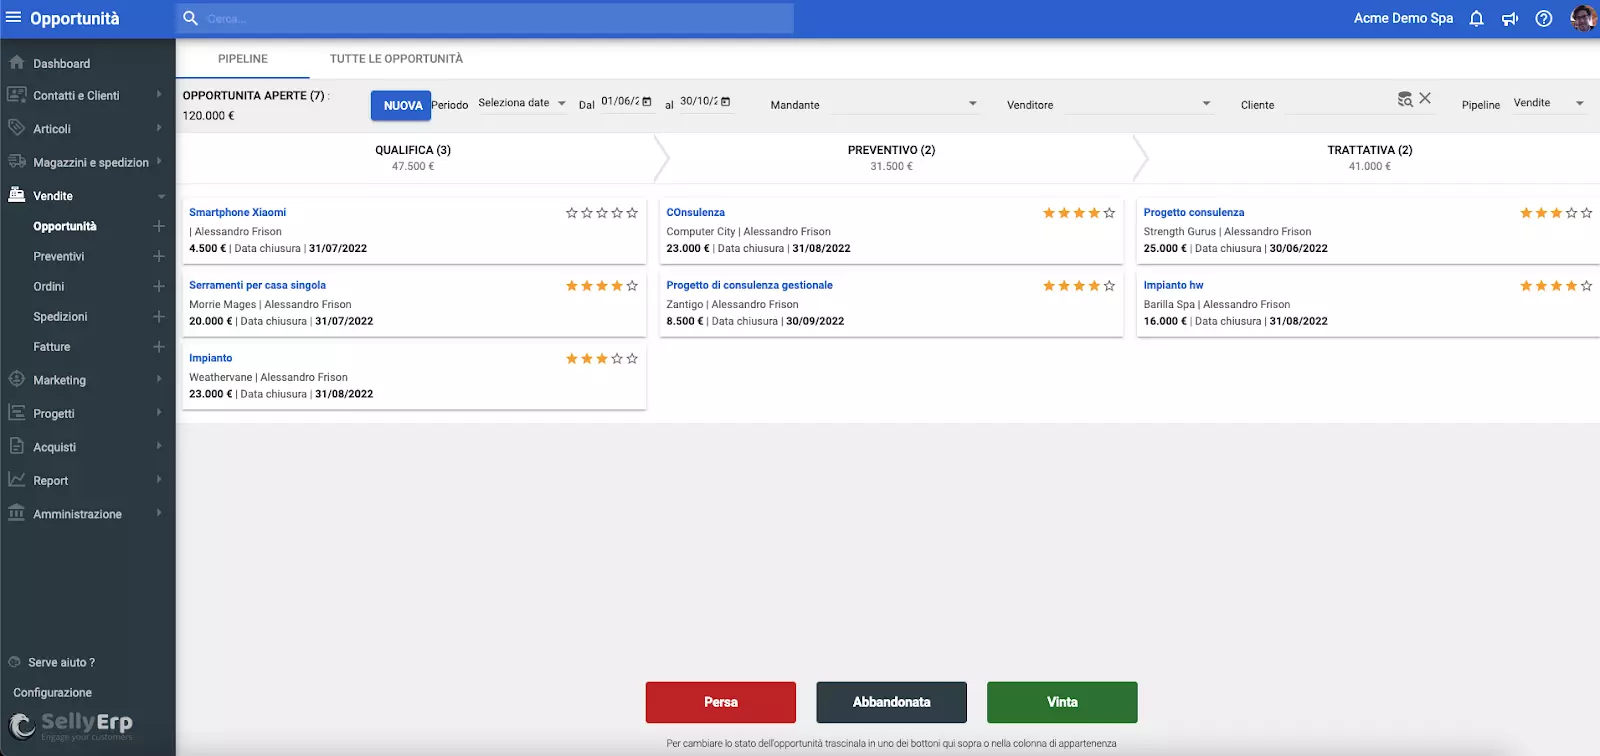Click the NUOVA button
The image size is (1600, 756).
pos(401,105)
